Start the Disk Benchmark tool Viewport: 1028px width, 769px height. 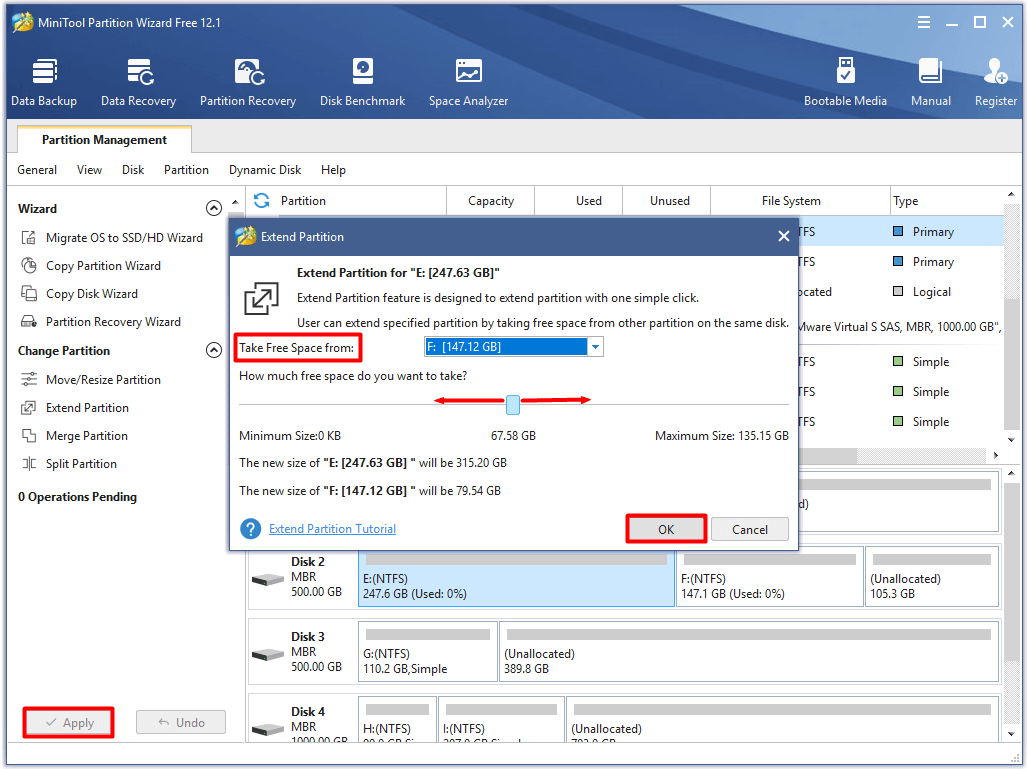point(362,83)
